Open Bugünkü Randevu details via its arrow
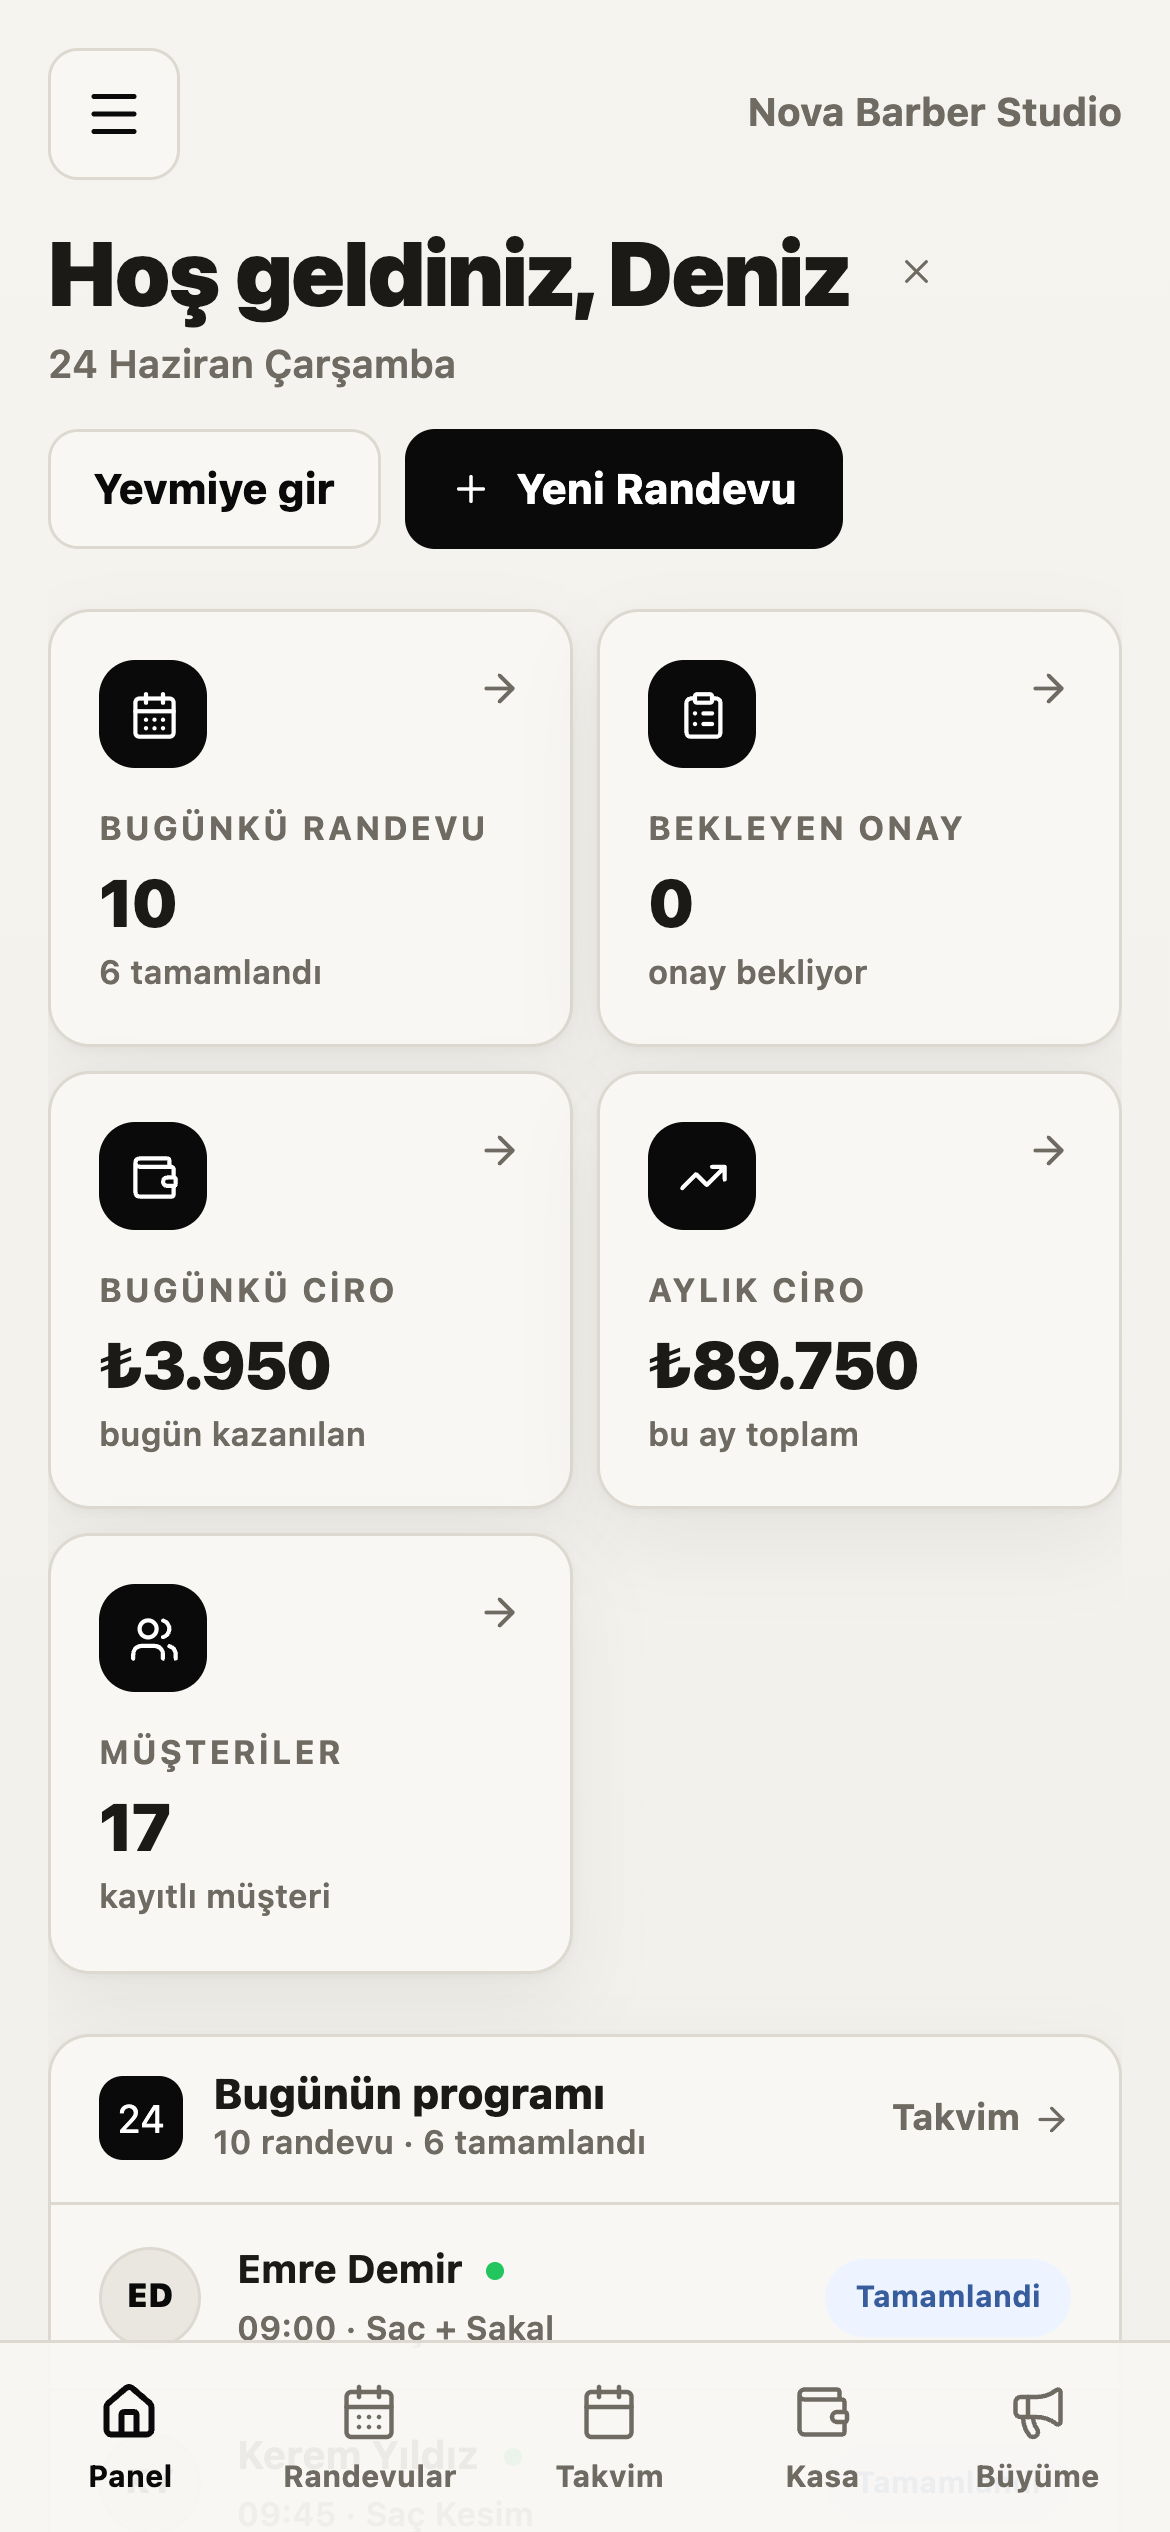 [499, 688]
